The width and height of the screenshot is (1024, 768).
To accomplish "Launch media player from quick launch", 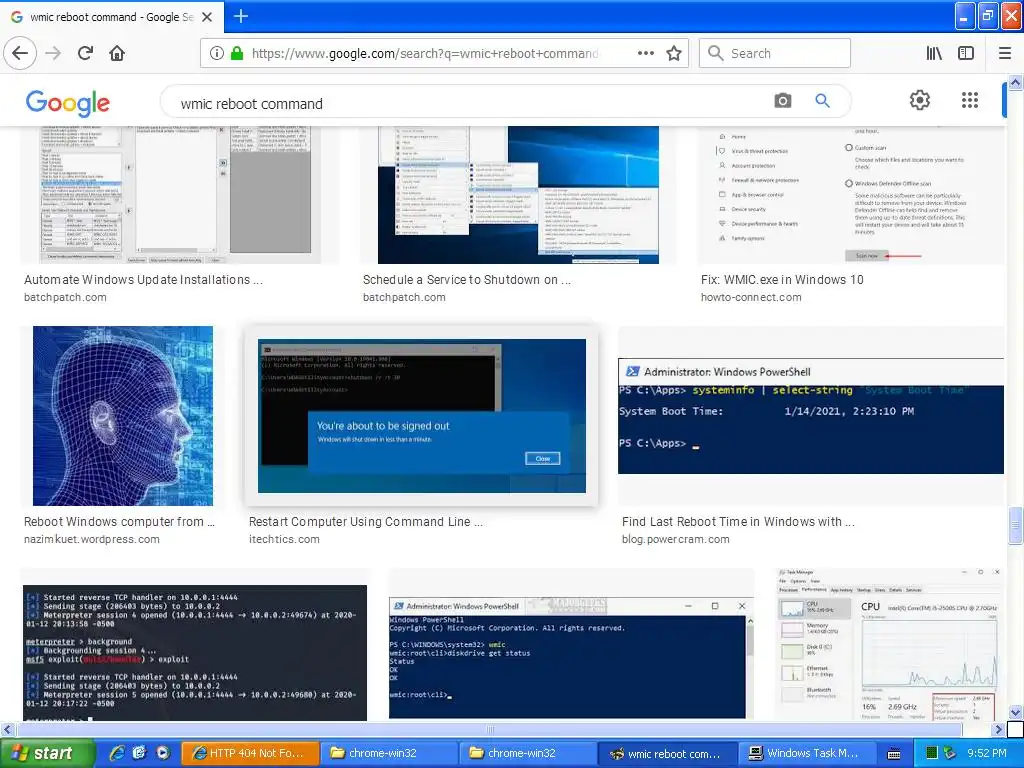I will coord(162,753).
